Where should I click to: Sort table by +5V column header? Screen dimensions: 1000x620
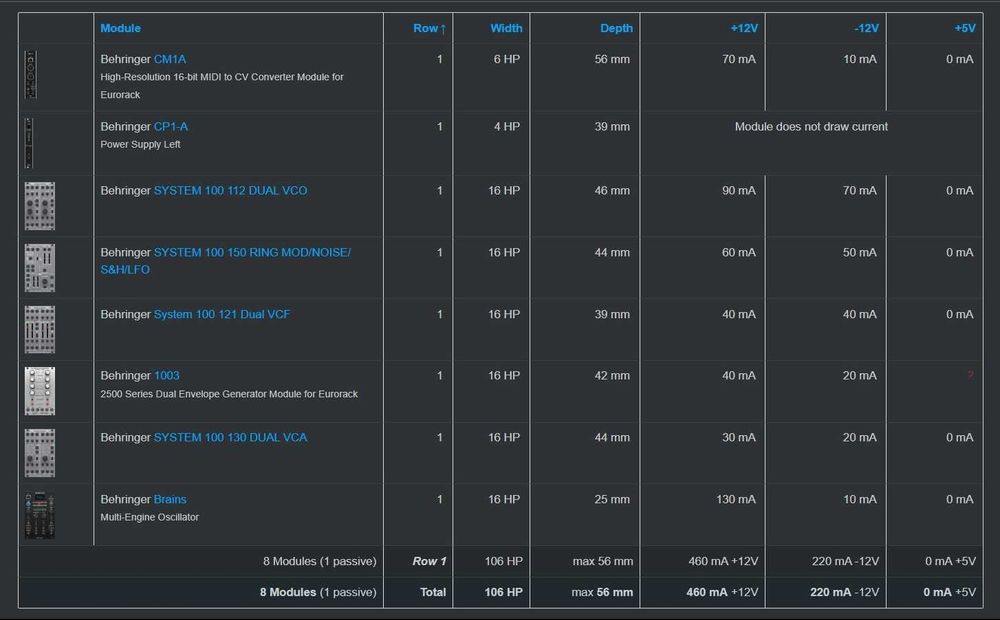pyautogui.click(x=965, y=28)
